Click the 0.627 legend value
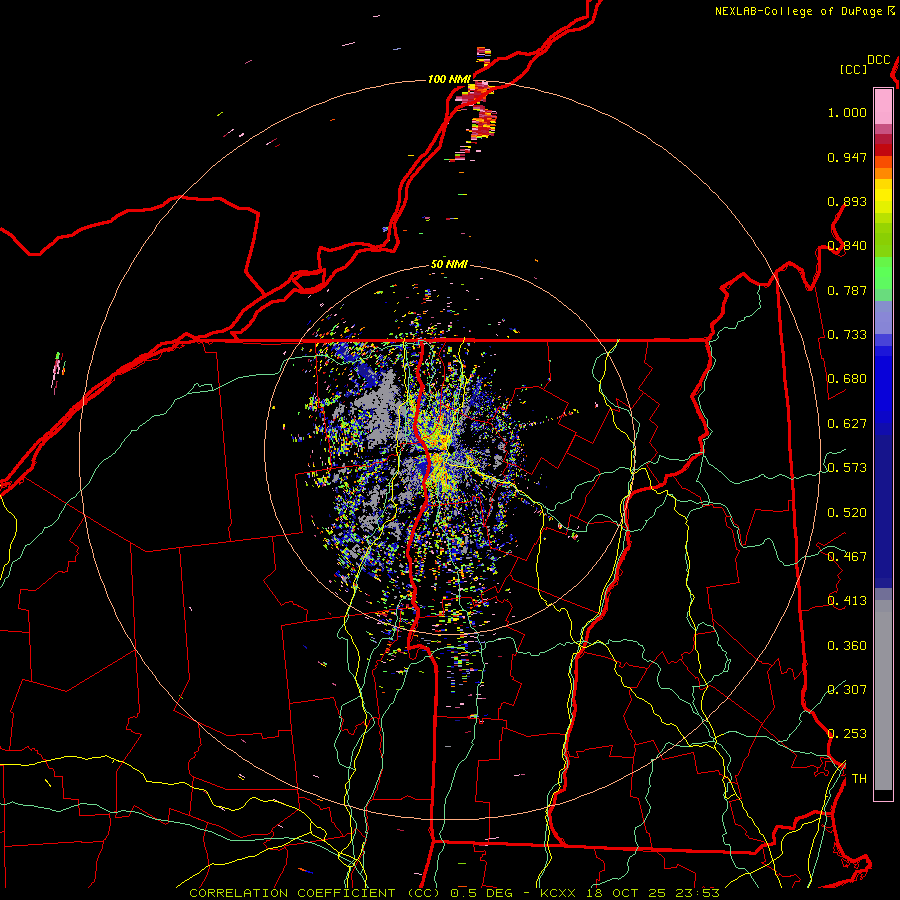 tap(847, 424)
